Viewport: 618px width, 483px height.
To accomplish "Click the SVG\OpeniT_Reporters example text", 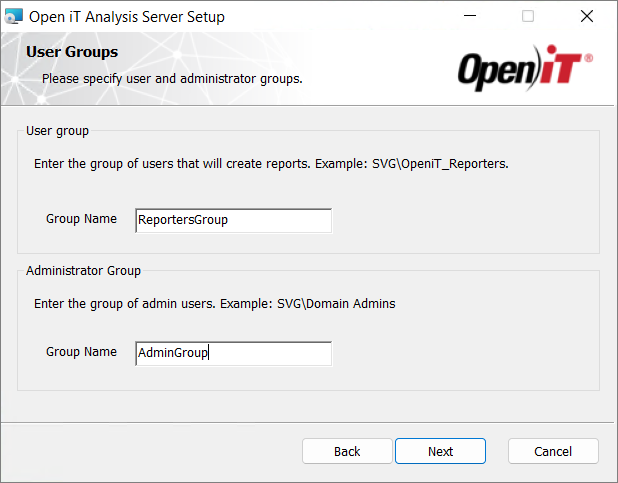I will (440, 164).
